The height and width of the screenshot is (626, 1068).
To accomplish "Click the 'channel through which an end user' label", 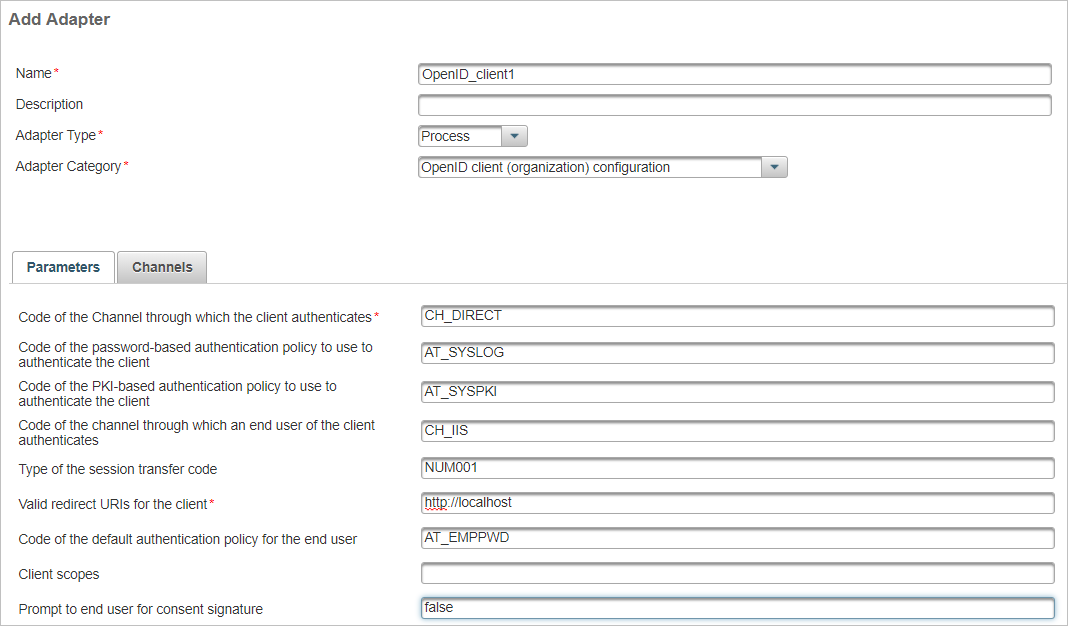I will pyautogui.click(x=197, y=433).
